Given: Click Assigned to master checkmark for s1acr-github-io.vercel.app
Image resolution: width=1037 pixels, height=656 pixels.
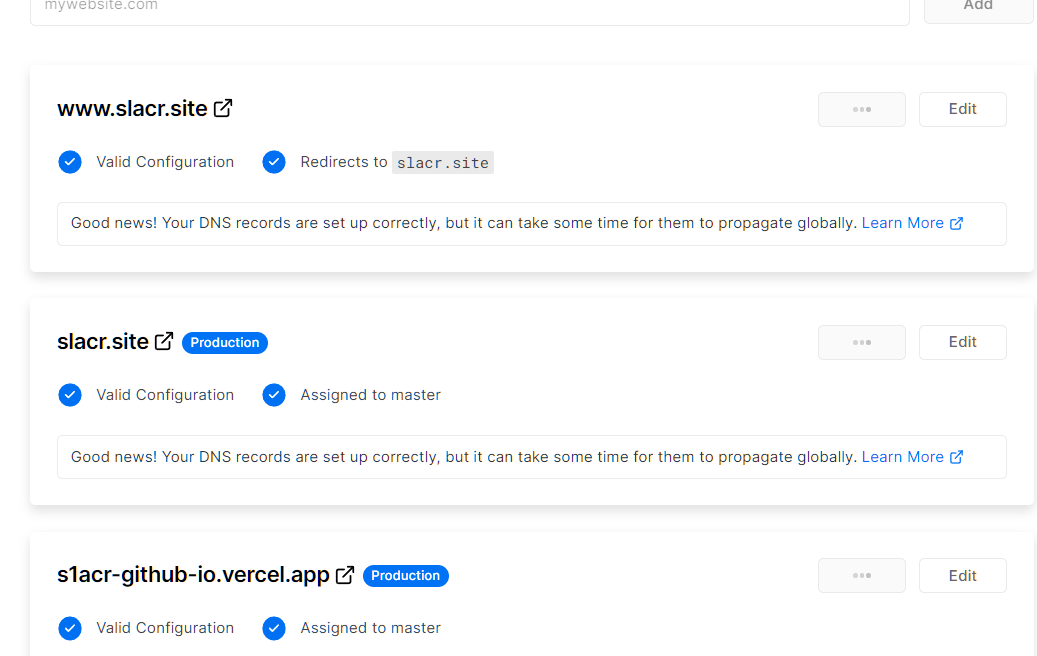Looking at the screenshot, I should [274, 628].
